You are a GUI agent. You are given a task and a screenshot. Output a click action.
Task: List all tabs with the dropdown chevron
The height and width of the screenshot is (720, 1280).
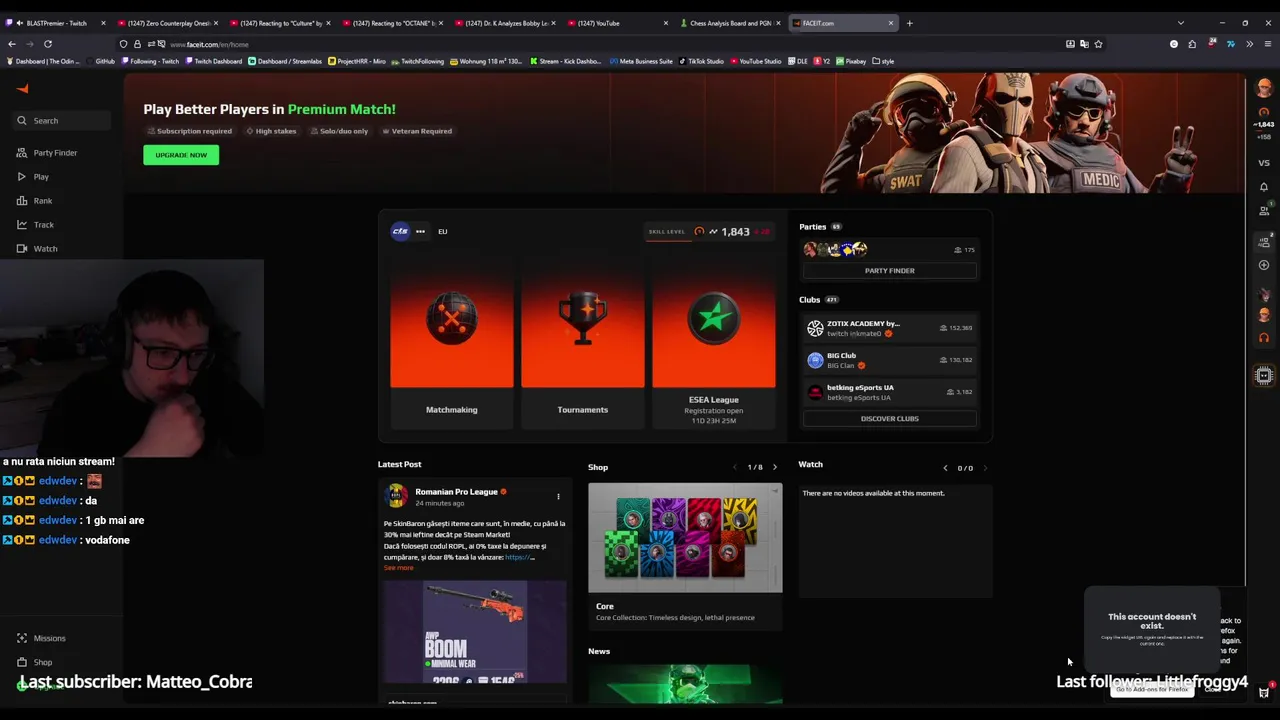tap(1180, 23)
